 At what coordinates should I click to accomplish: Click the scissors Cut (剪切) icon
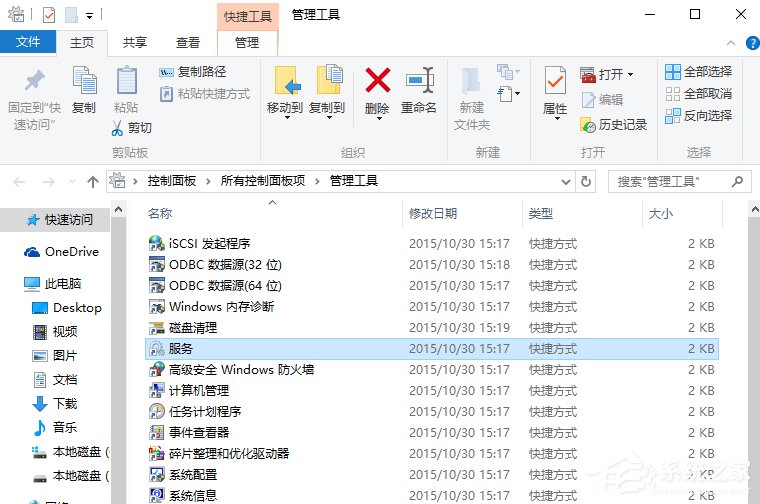117,127
